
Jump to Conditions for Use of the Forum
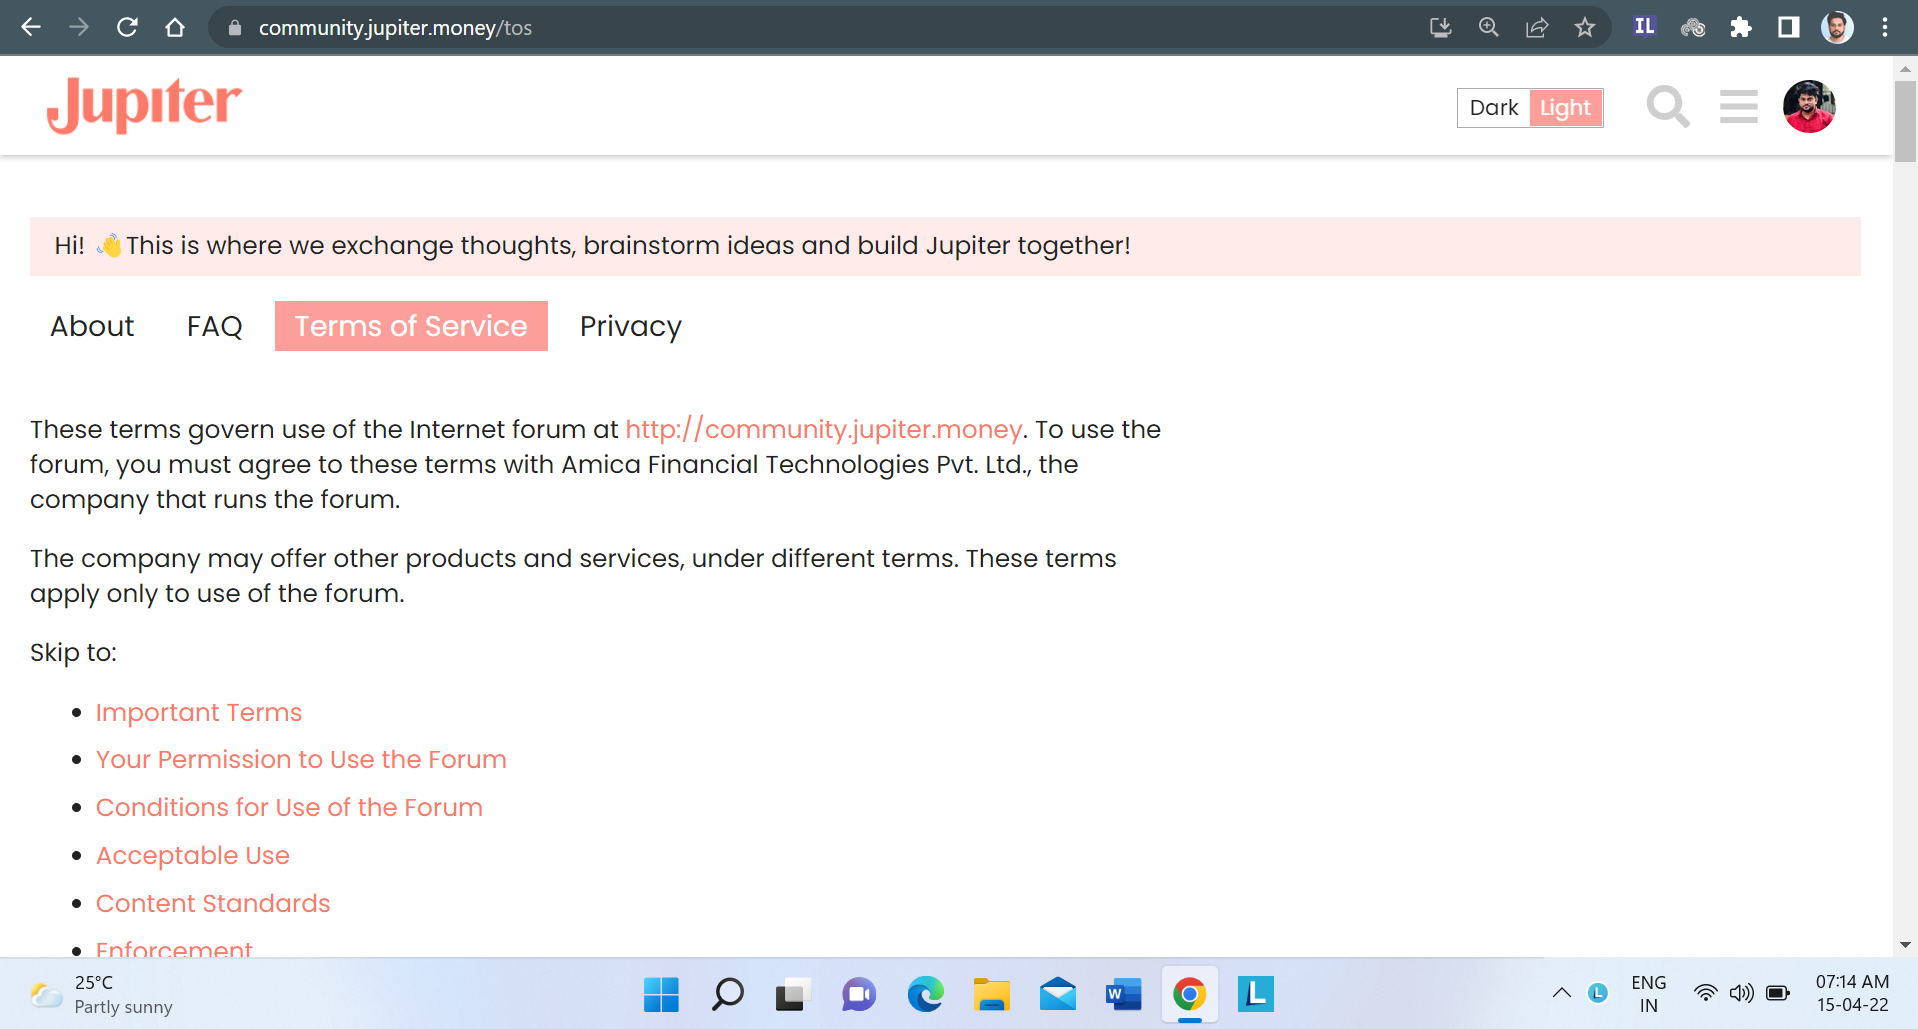(x=289, y=807)
